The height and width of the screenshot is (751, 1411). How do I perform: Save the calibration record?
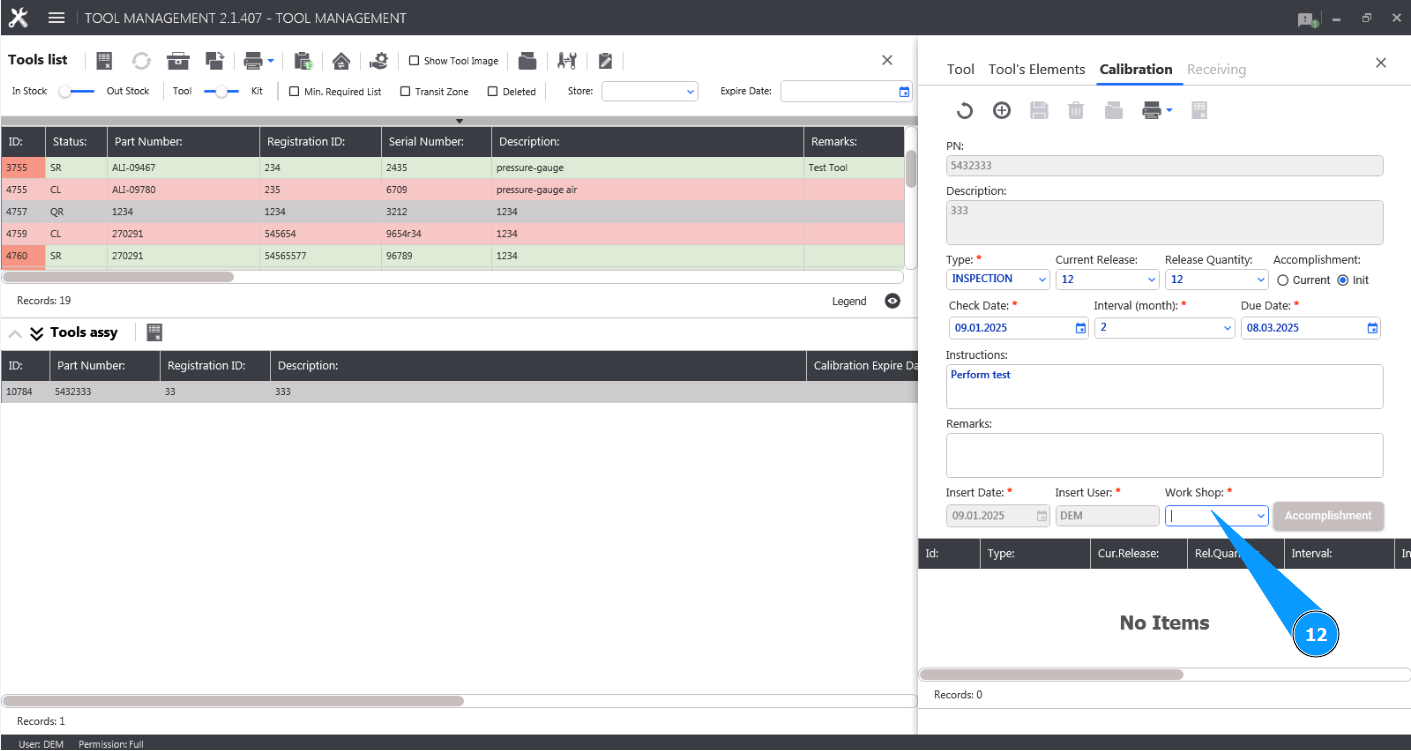pyautogui.click(x=1039, y=111)
